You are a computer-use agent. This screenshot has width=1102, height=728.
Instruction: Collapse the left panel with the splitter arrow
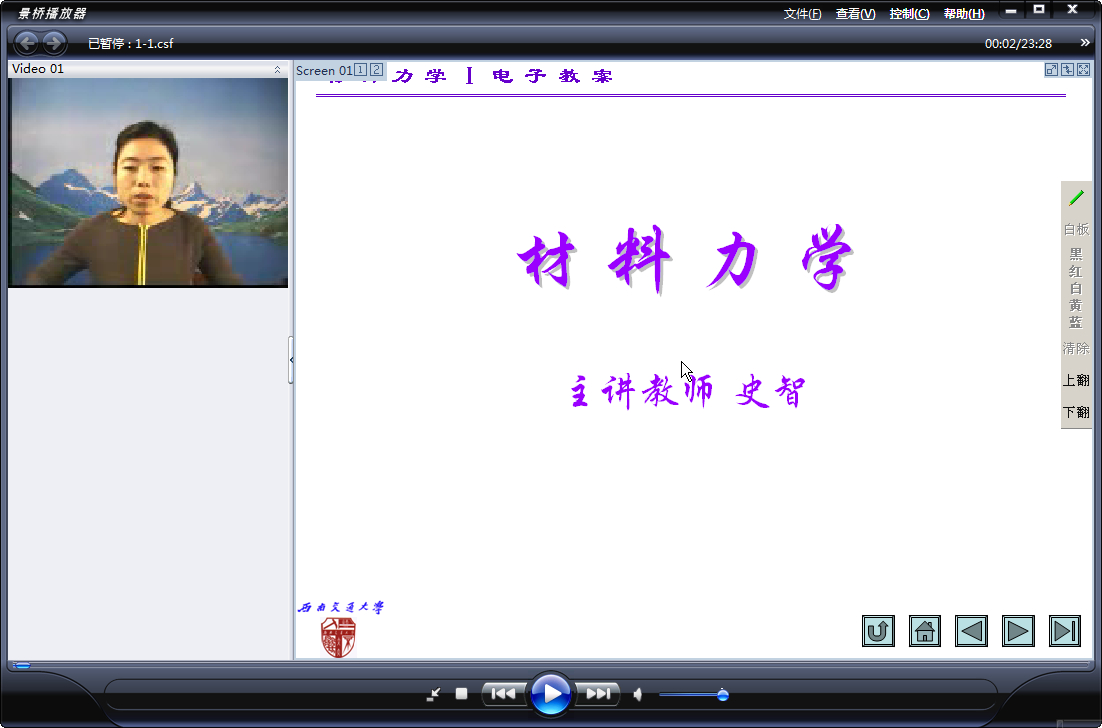pyautogui.click(x=291, y=360)
